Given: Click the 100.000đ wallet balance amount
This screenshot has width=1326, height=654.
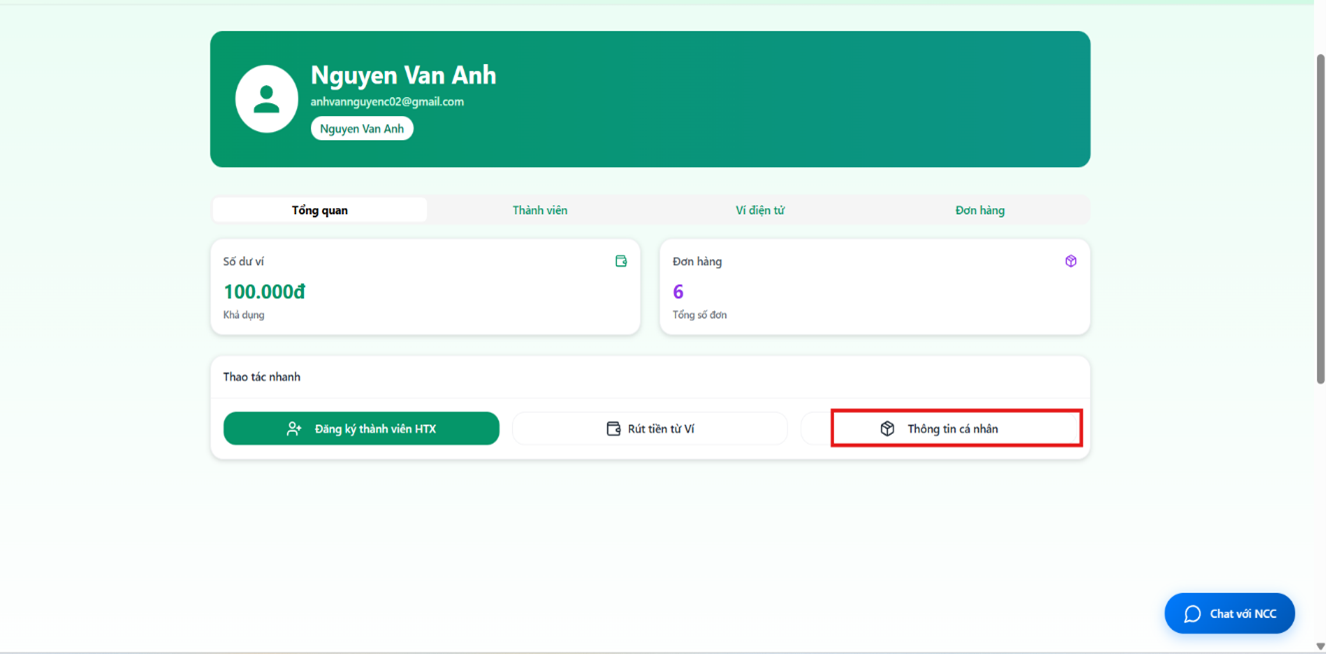Looking at the screenshot, I should pos(264,291).
